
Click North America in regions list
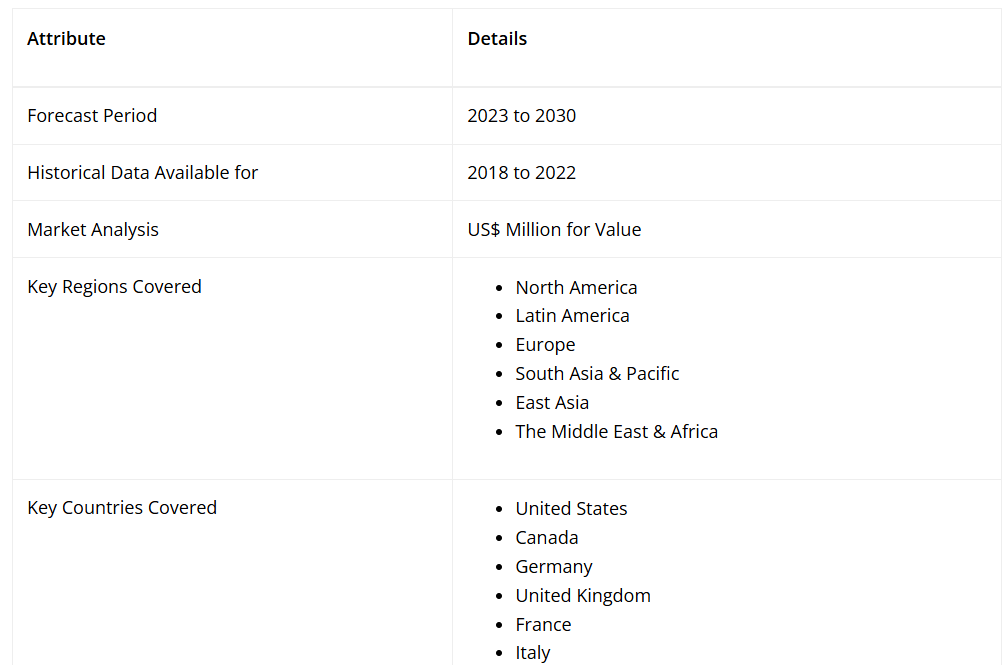(576, 288)
